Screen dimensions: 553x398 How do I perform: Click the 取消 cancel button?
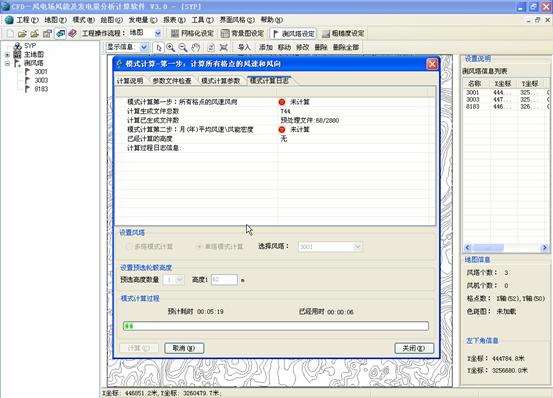click(184, 348)
